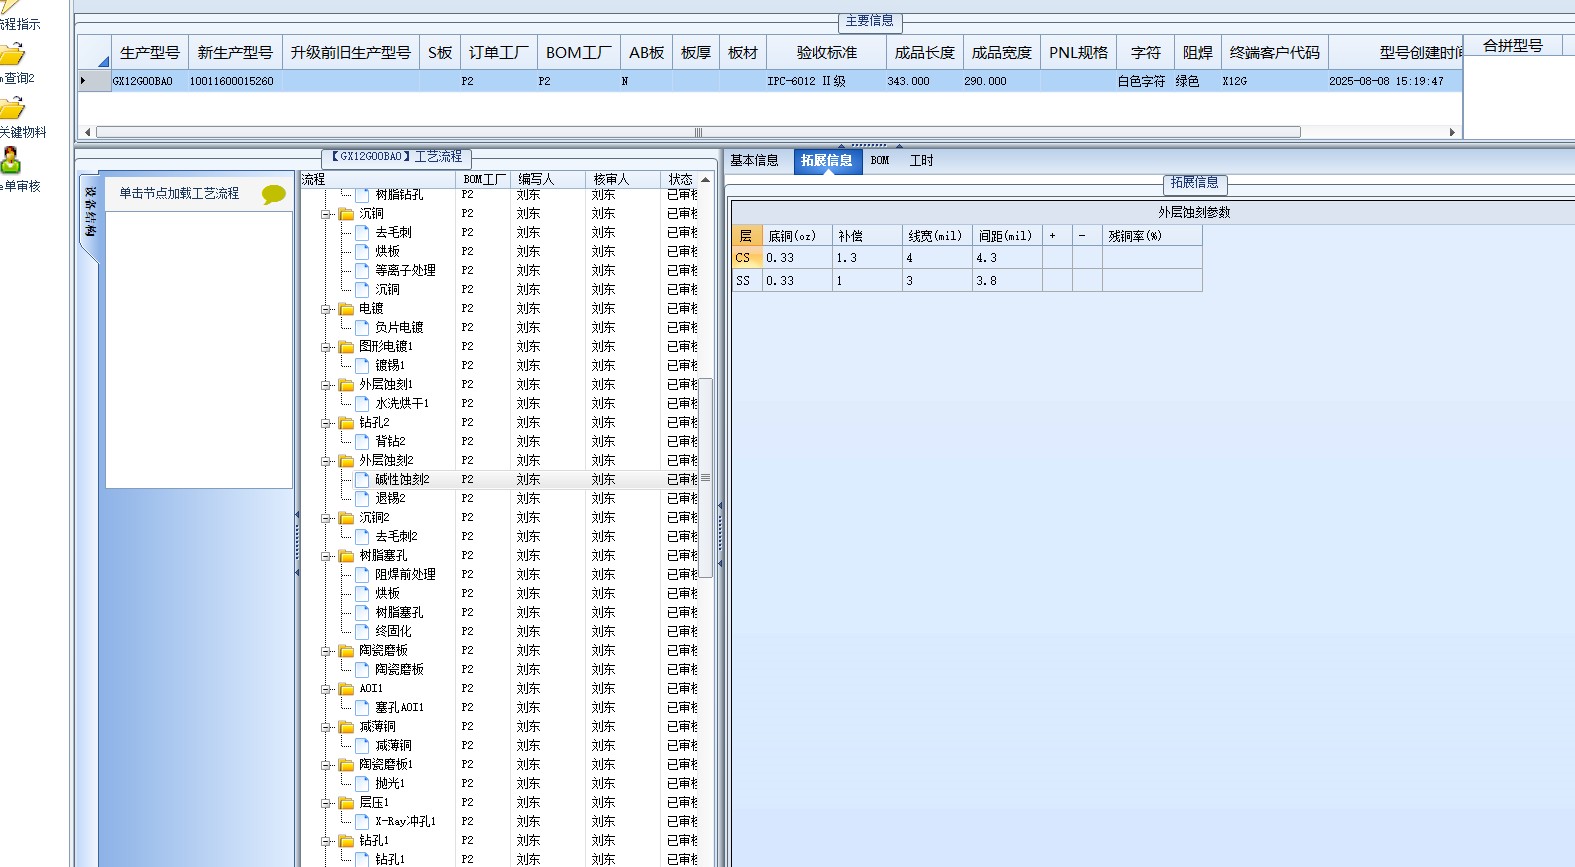1575x867 pixels.
Task: Click the folder icon of 层压1 node
Action: (346, 803)
